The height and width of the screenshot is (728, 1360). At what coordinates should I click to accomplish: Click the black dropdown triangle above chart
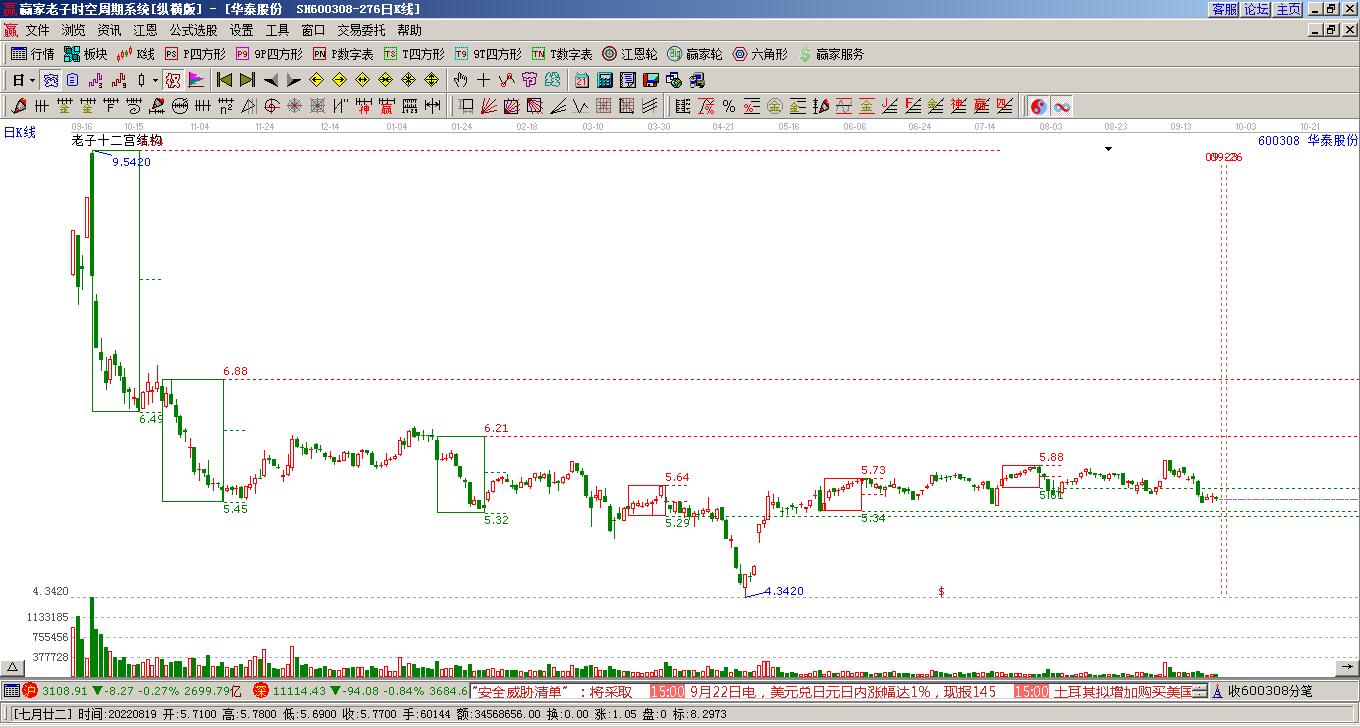point(1108,149)
